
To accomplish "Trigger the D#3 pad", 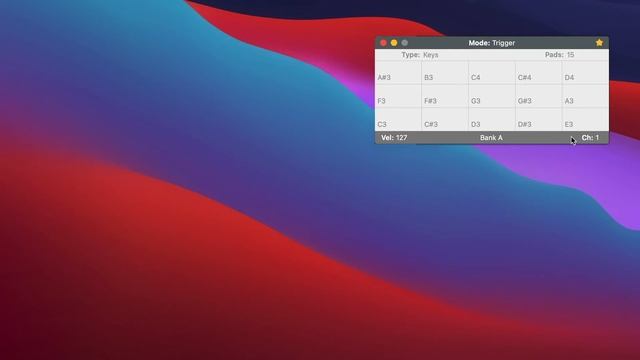I will coord(539,120).
